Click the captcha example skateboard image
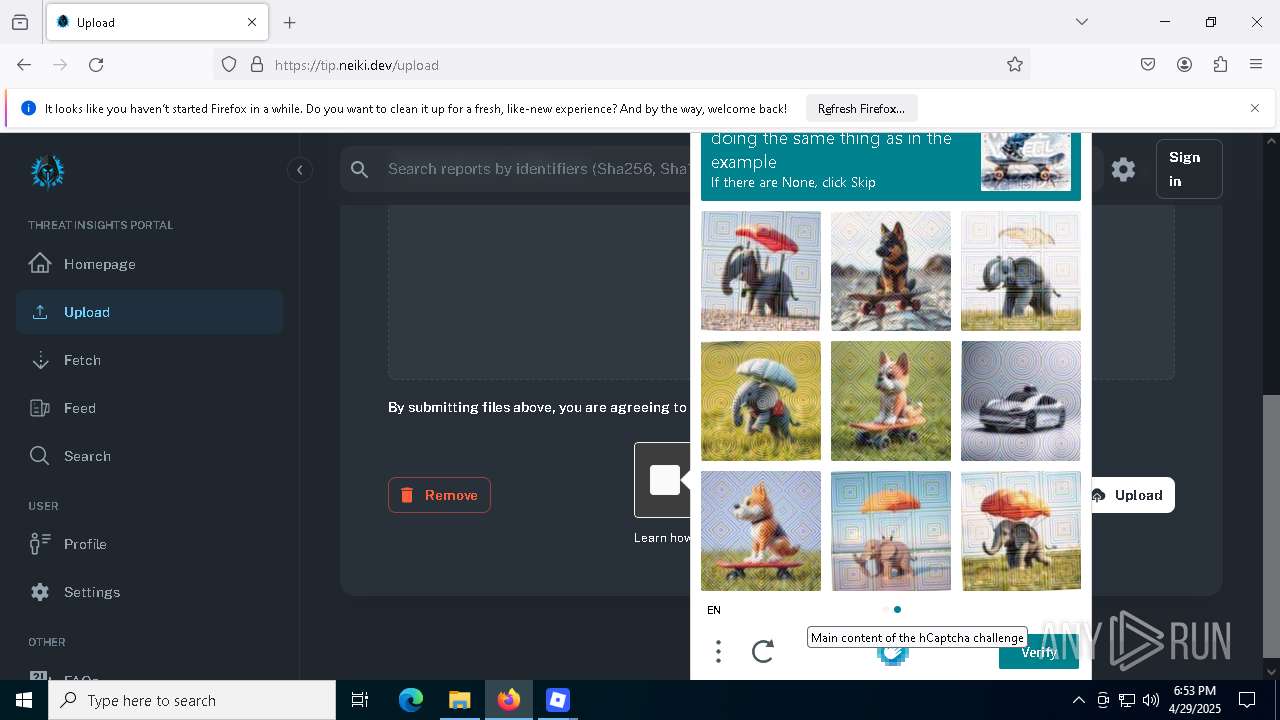The height and width of the screenshot is (720, 1280). pos(1026,161)
